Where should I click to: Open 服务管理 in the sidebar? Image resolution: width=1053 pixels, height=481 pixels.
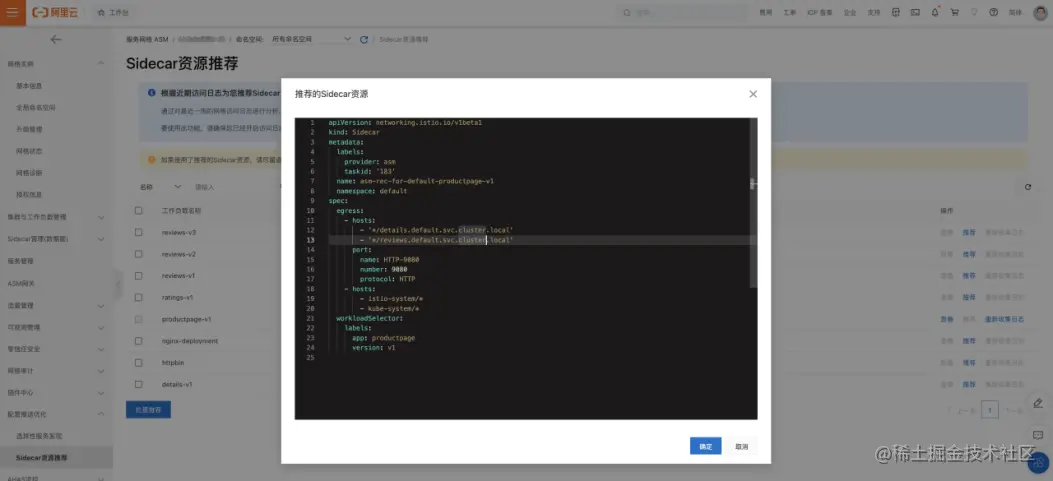pyautogui.click(x=21, y=261)
